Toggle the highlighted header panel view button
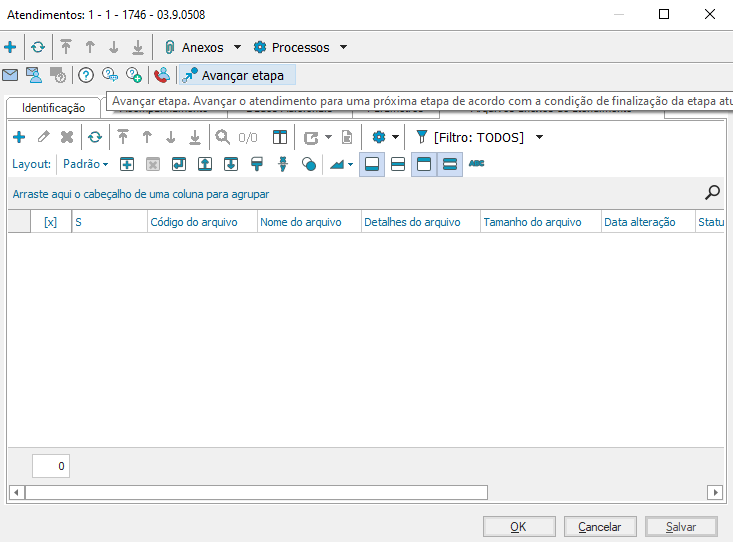The image size is (733, 542). tap(424, 164)
